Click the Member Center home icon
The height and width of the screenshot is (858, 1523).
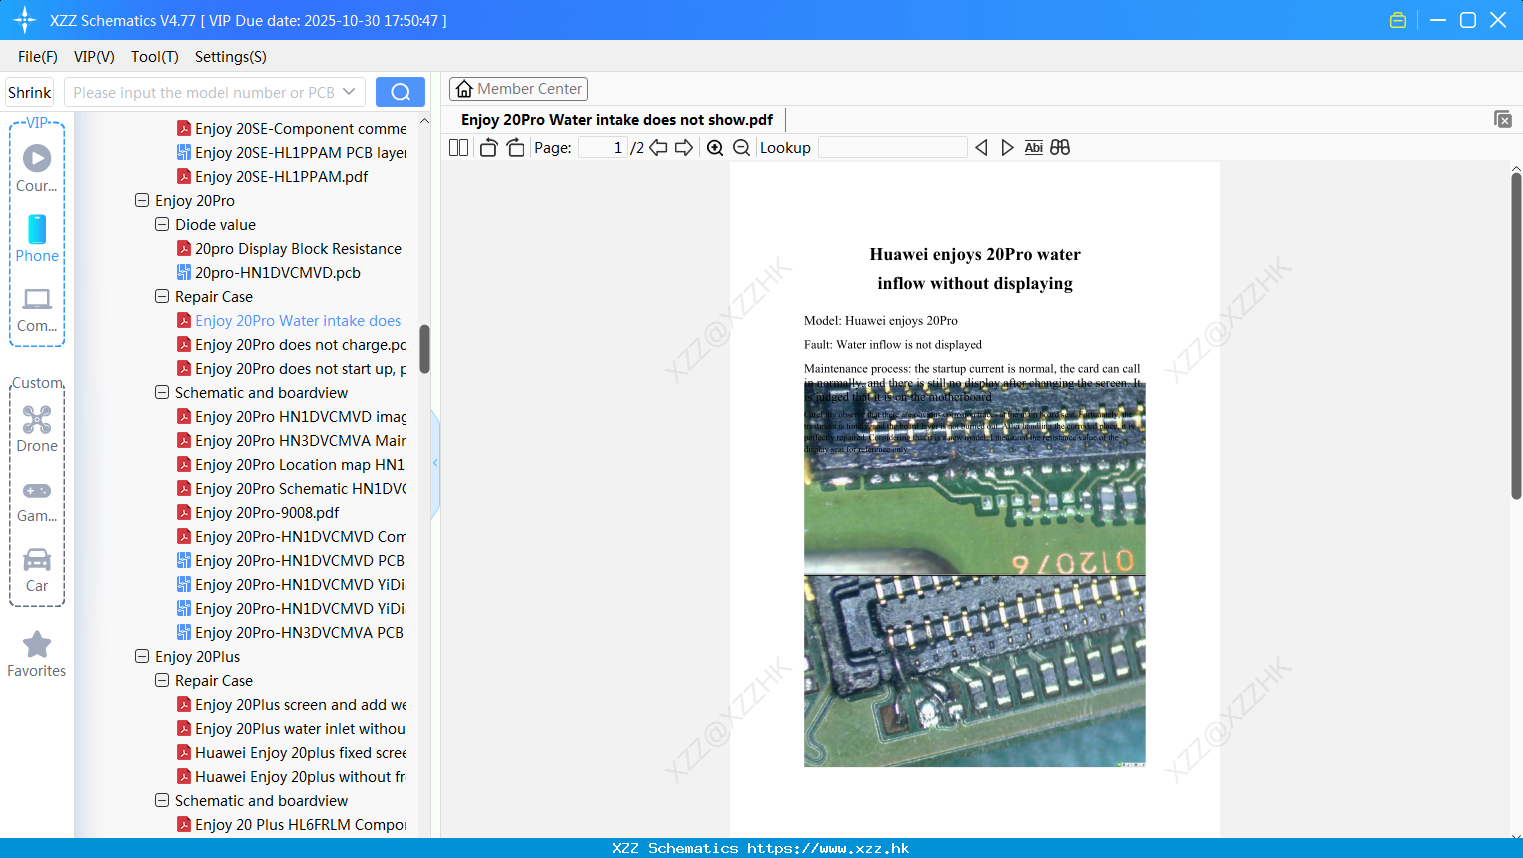click(464, 89)
